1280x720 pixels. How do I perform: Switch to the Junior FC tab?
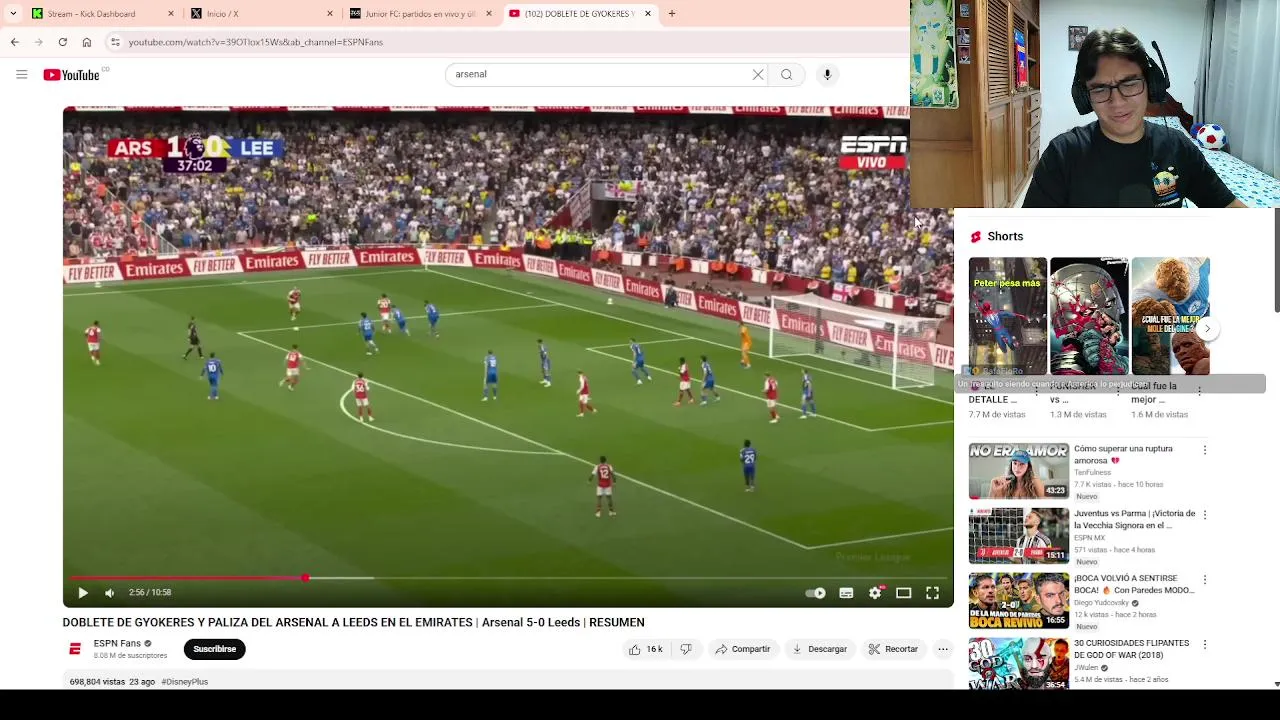(420, 14)
